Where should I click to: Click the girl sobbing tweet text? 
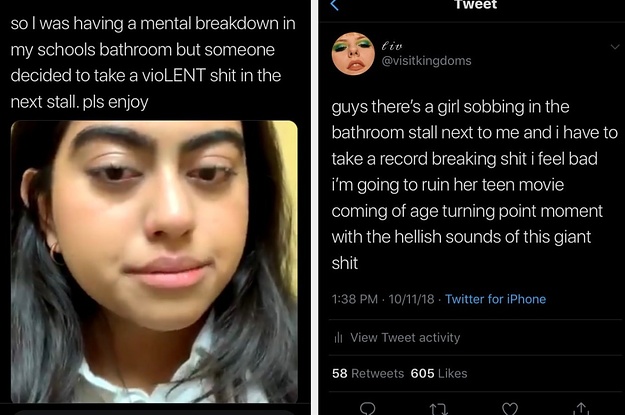474,185
